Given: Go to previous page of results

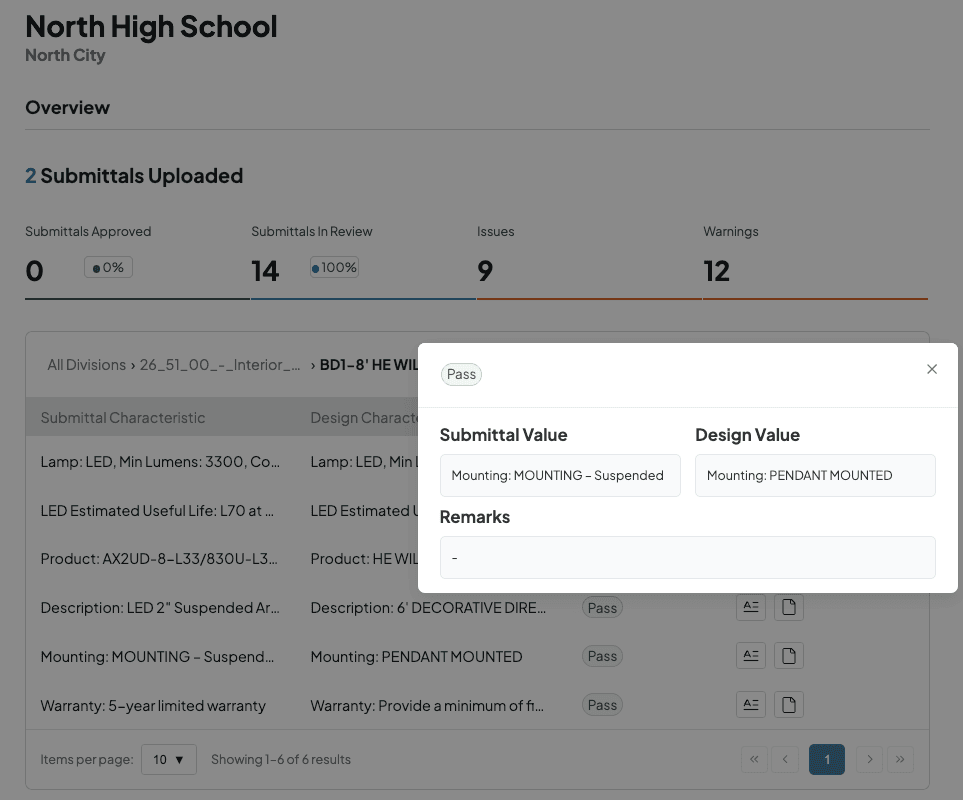Looking at the screenshot, I should (785, 759).
